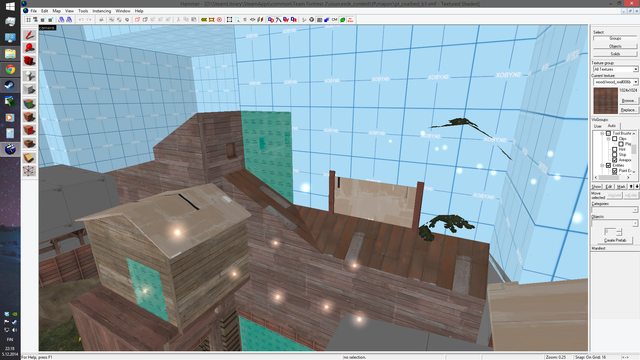Switch to the User visgroups tab
The image size is (640, 360).
598,126
